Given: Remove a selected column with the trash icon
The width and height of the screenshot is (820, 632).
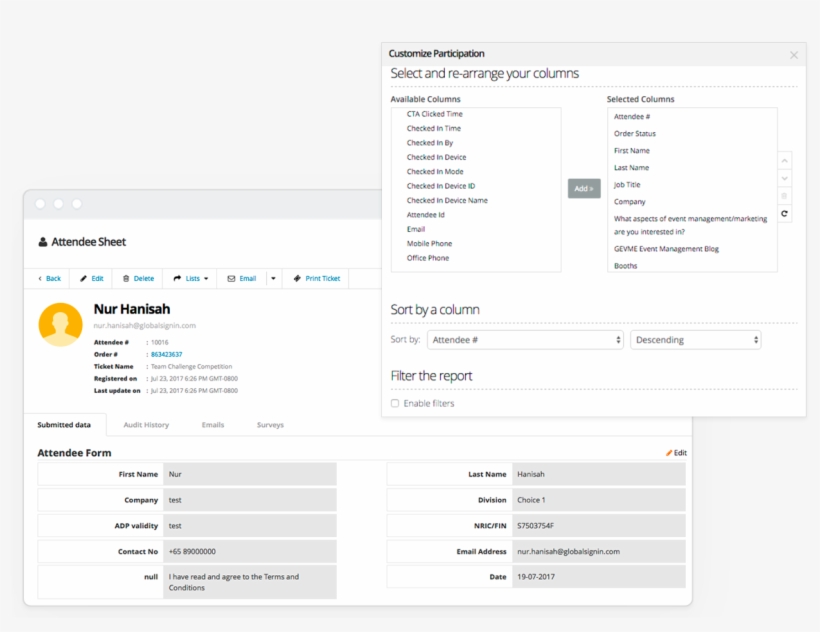Looking at the screenshot, I should (785, 197).
